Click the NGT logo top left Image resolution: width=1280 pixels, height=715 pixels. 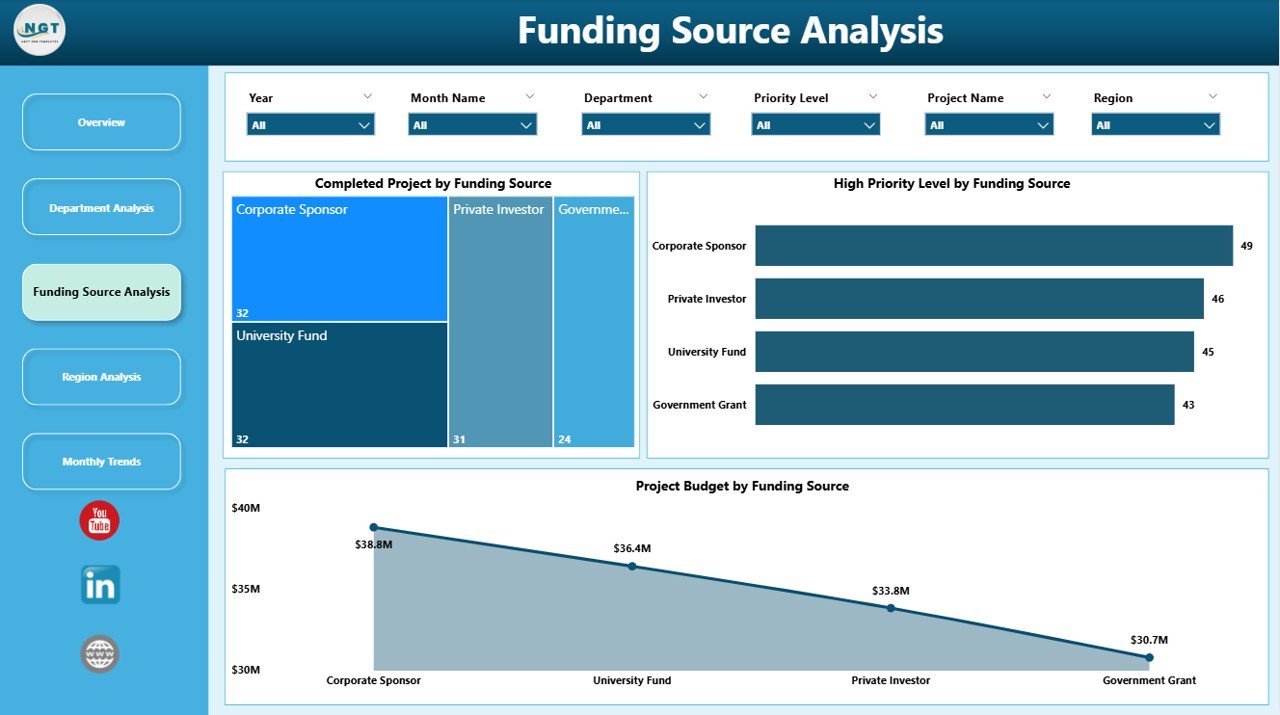point(38,30)
